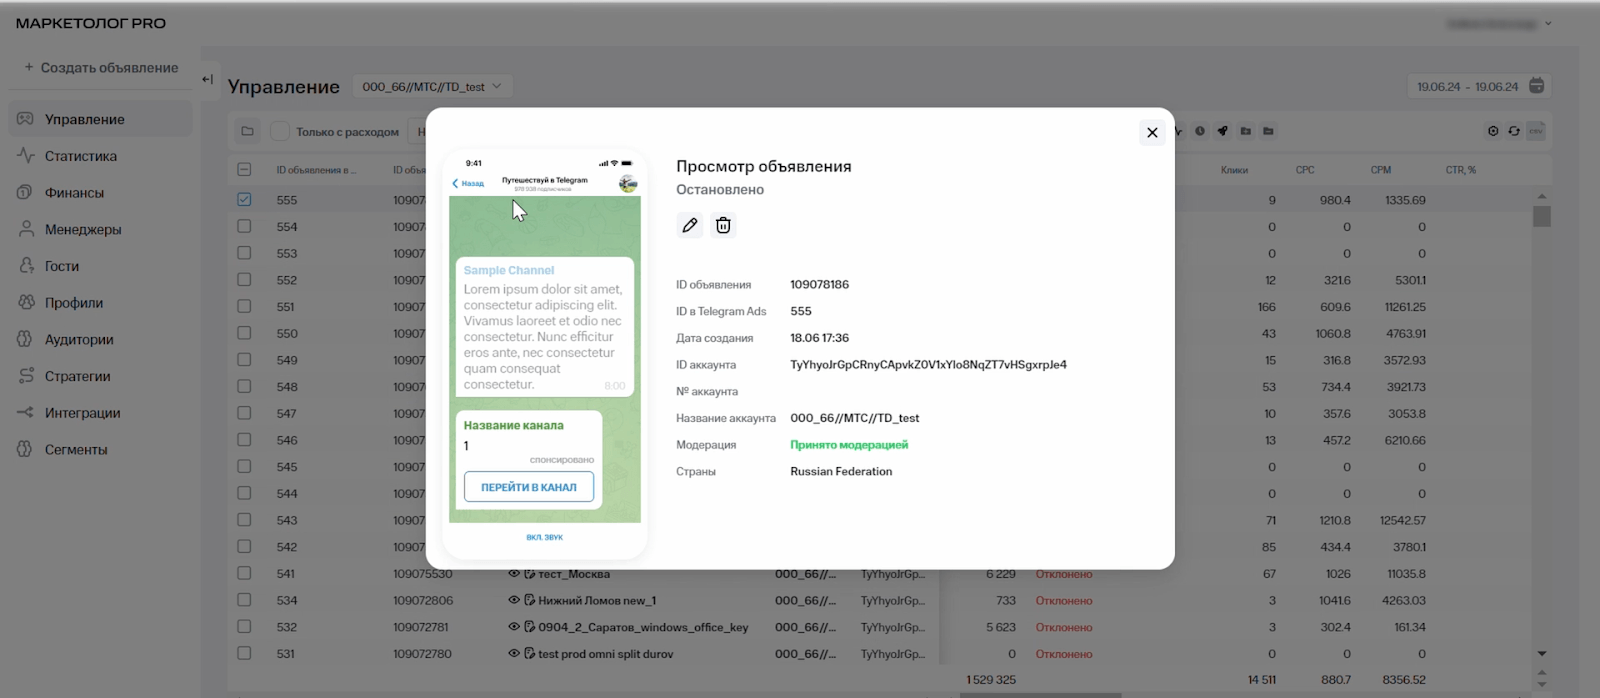The height and width of the screenshot is (698, 1600).
Task: Click the МАРКЕТОЛОГ PRO logo
Action: (x=91, y=23)
